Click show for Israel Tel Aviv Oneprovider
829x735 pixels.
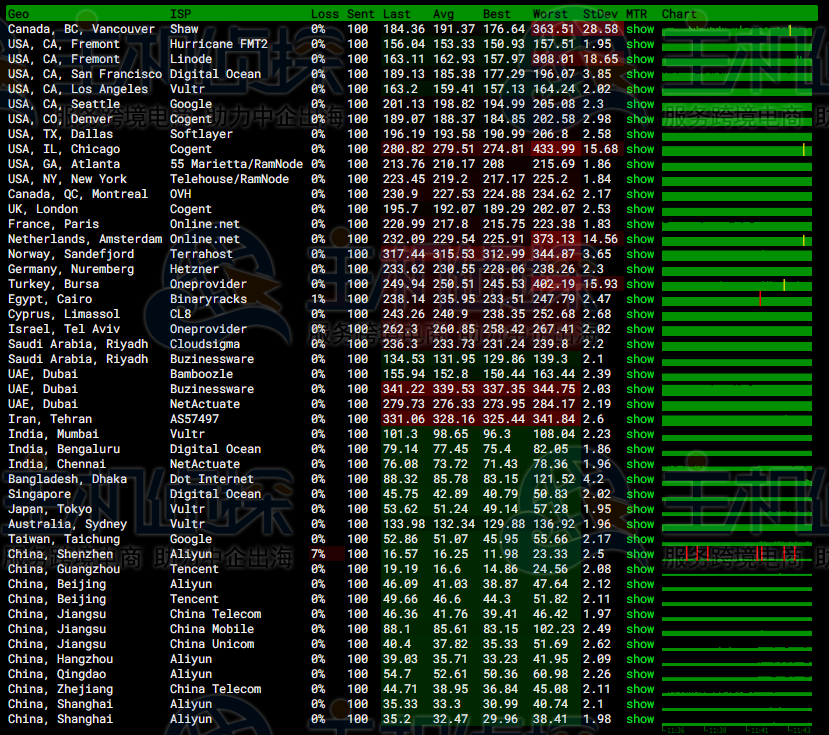[x=640, y=329]
